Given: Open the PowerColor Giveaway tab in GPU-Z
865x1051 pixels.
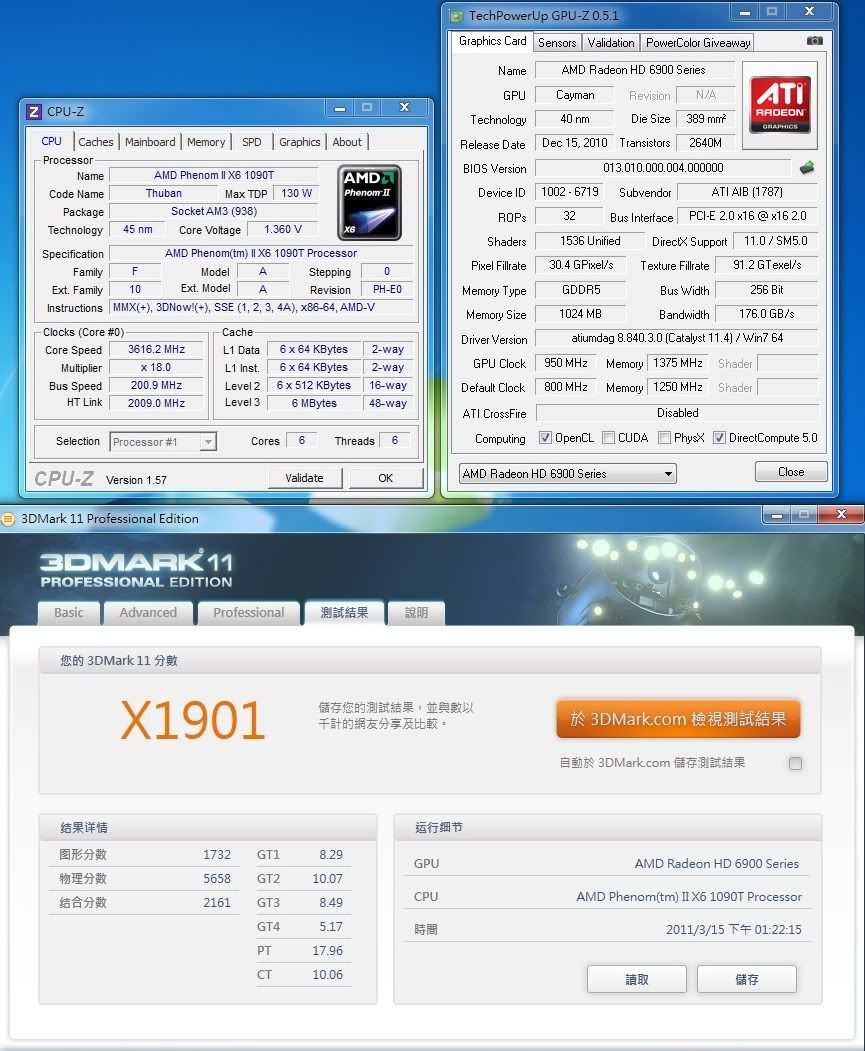Looking at the screenshot, I should pyautogui.click(x=697, y=43).
